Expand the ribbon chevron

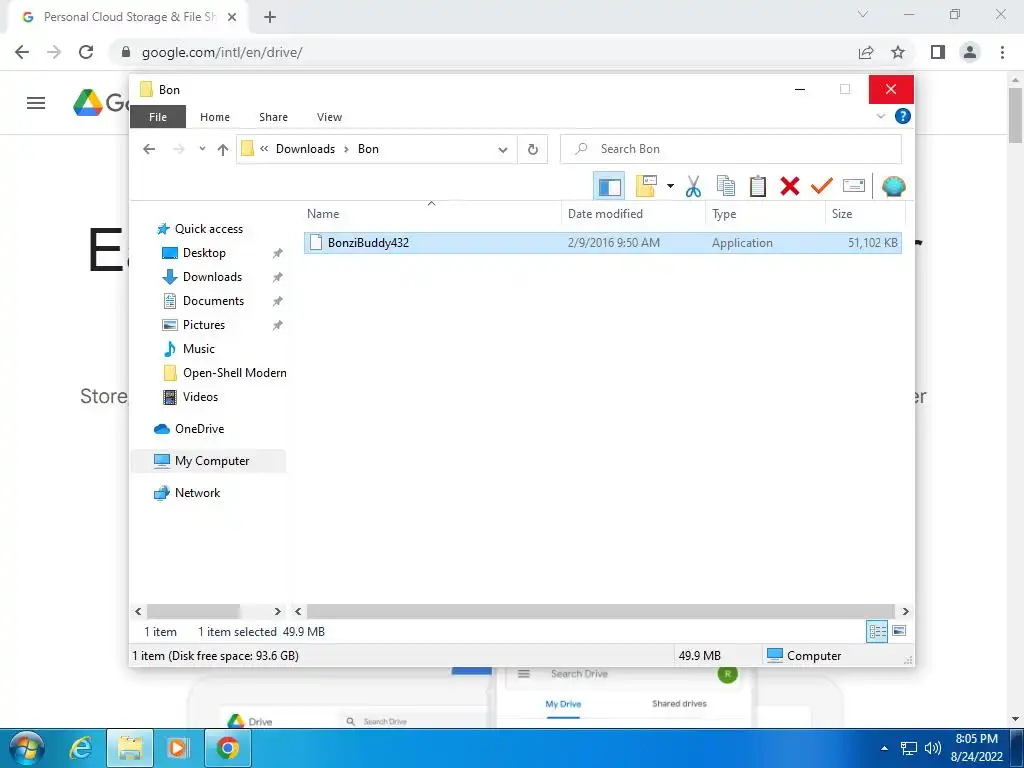click(880, 116)
